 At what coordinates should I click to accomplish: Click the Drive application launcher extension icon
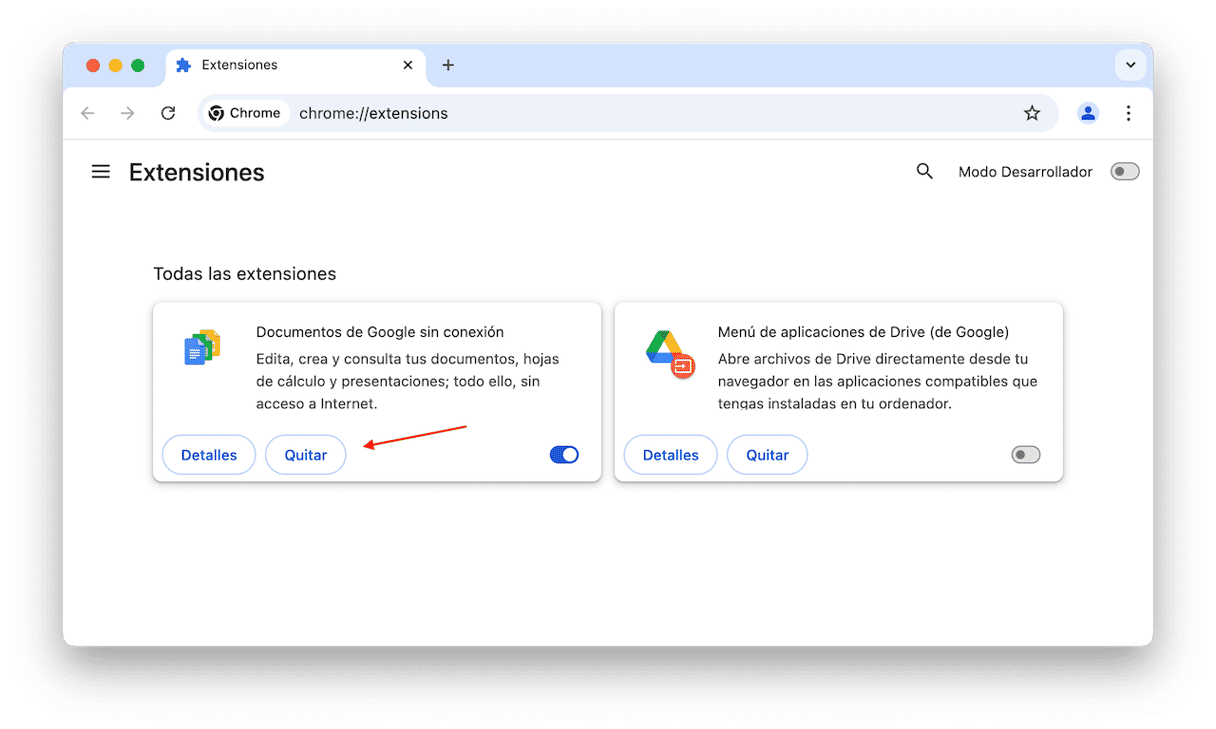tap(670, 352)
